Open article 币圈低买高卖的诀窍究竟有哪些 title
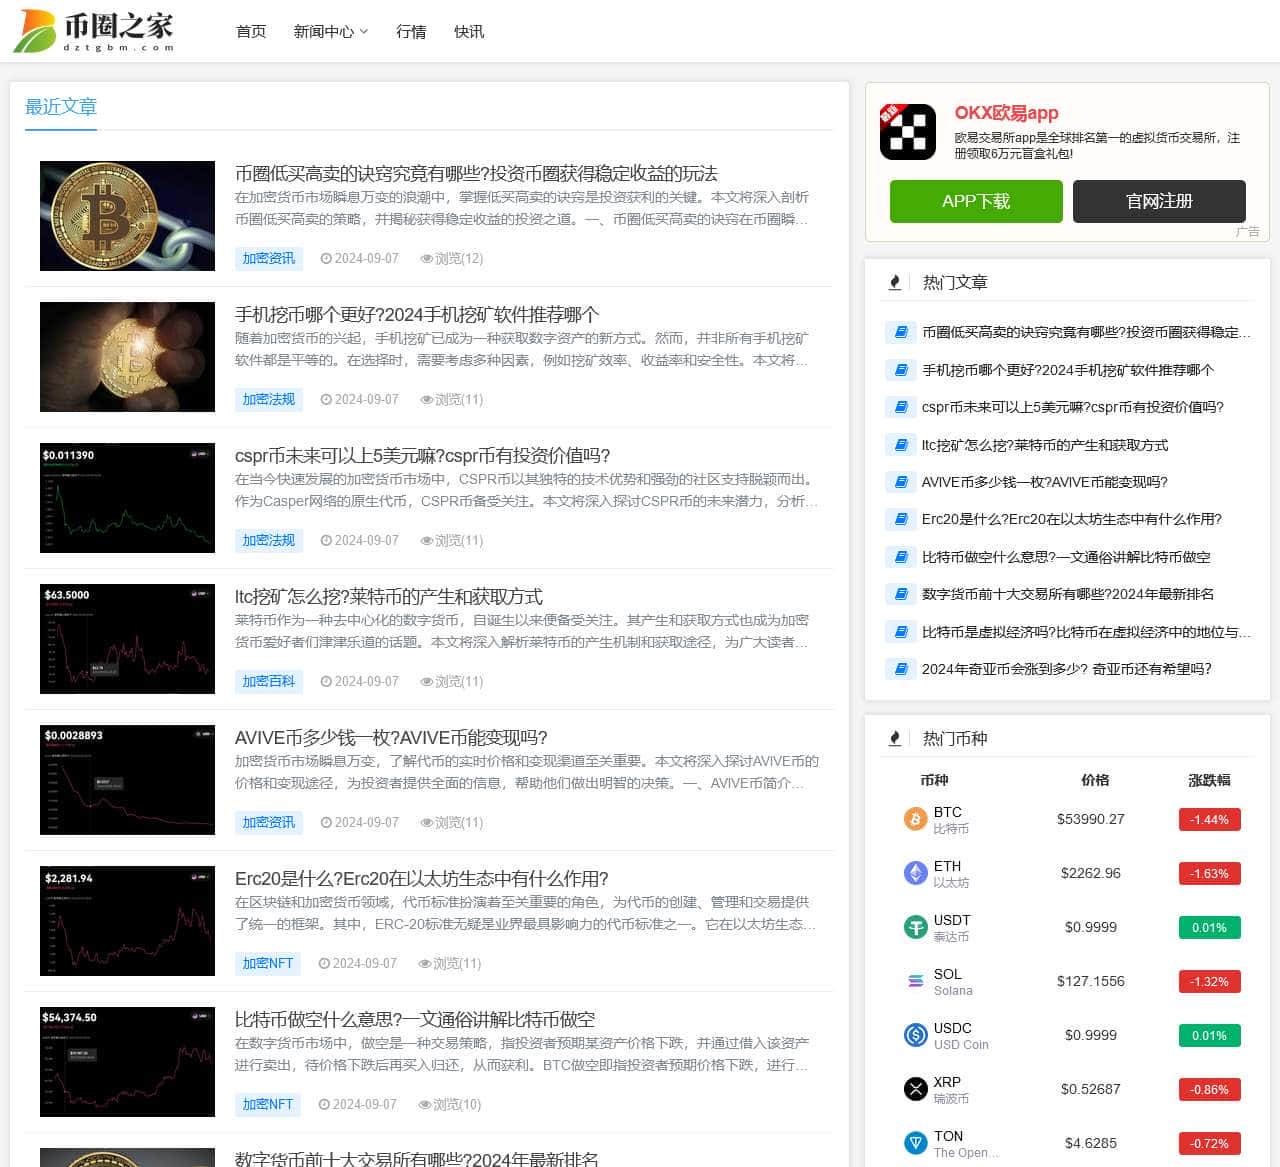Screen dimensions: 1280x1167 [476, 174]
